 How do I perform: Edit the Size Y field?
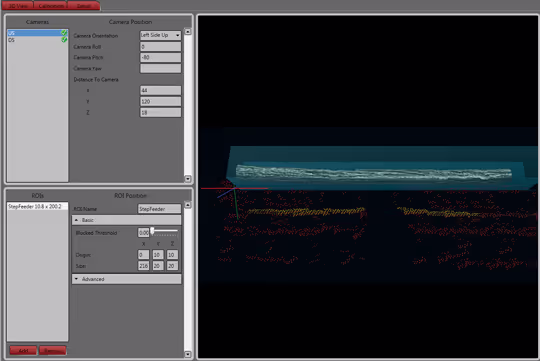click(158, 266)
